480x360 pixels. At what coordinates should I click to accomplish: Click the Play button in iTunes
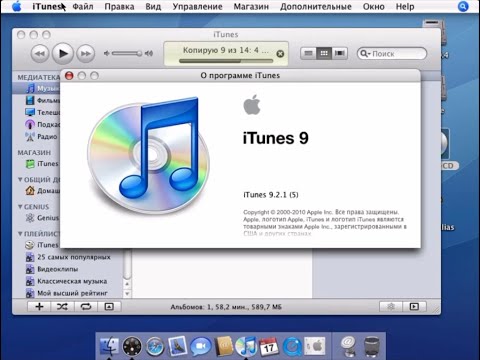(x=63, y=53)
